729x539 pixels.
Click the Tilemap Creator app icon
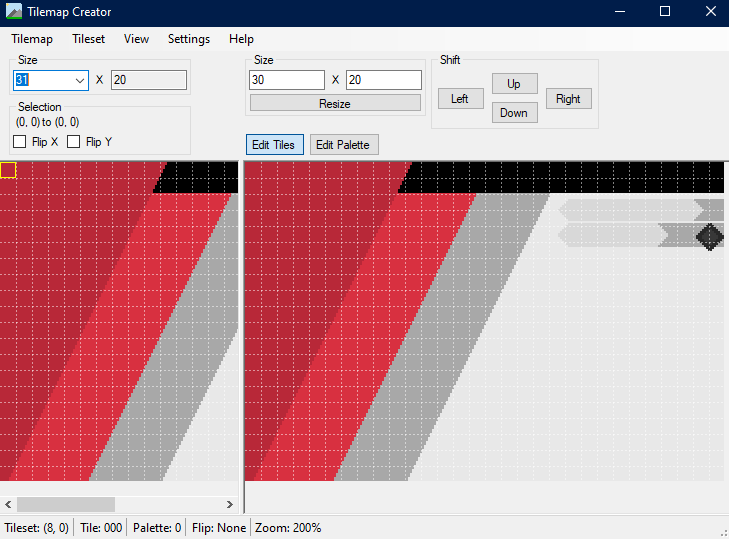(x=14, y=12)
